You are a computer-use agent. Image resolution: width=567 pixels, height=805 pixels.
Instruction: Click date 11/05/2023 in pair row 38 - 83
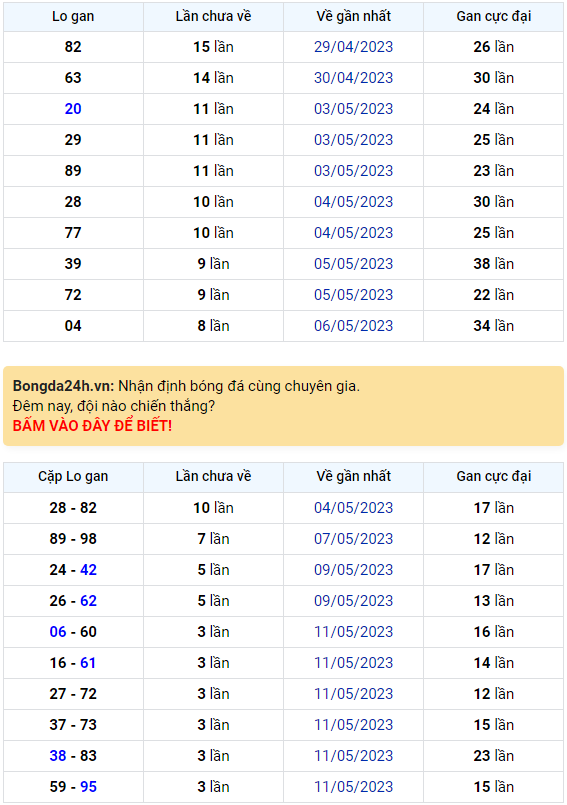click(x=353, y=756)
